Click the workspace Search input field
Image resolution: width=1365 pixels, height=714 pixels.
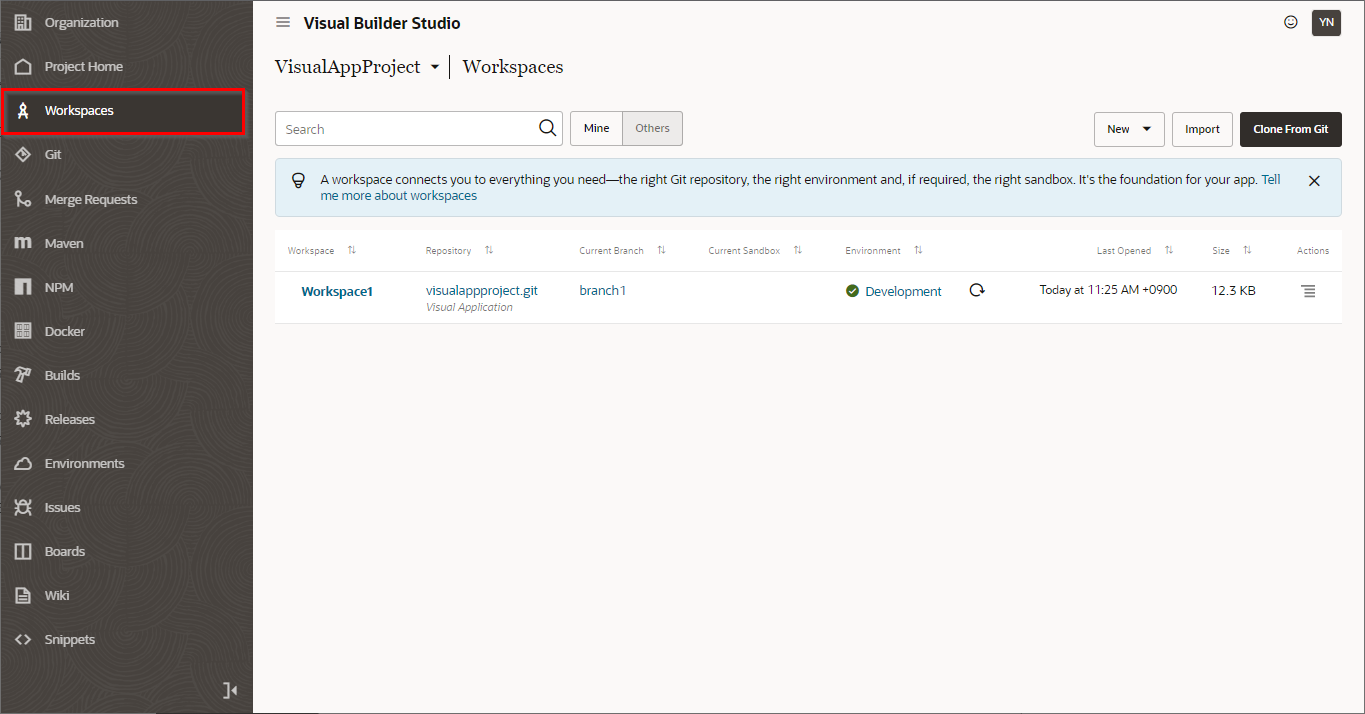pos(405,129)
